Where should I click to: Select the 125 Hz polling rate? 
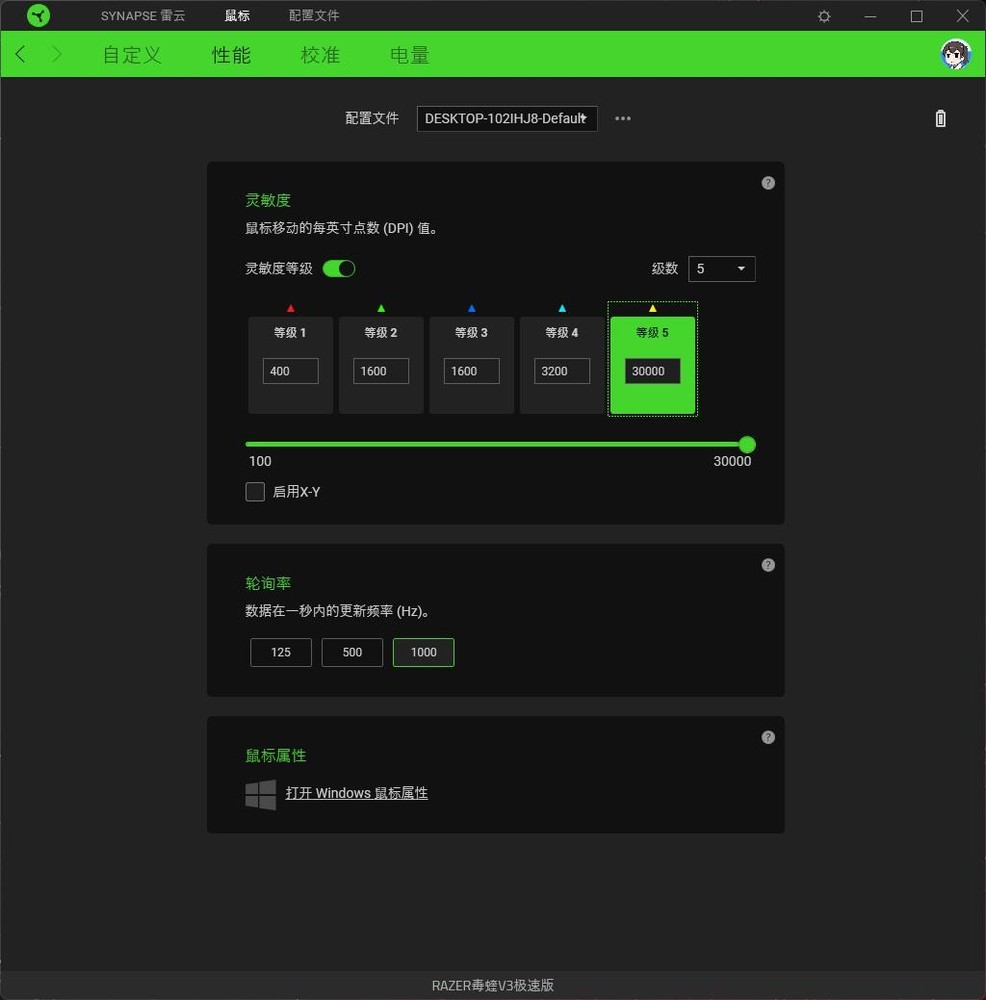281,652
